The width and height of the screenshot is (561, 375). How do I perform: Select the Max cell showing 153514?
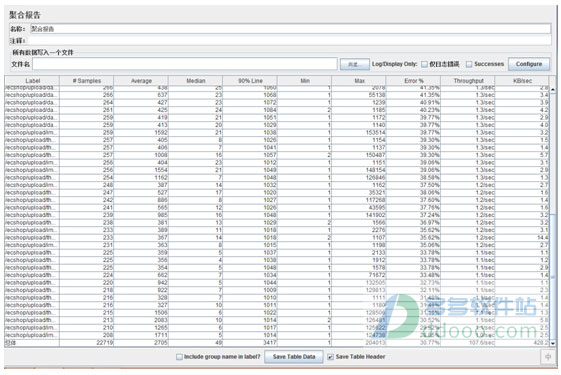tap(359, 132)
